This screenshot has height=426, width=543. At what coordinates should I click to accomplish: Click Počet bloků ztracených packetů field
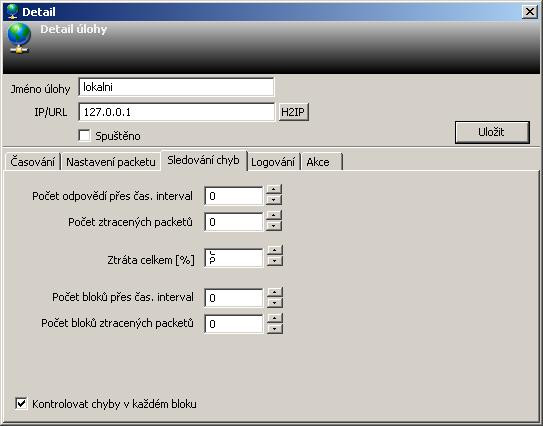click(234, 323)
